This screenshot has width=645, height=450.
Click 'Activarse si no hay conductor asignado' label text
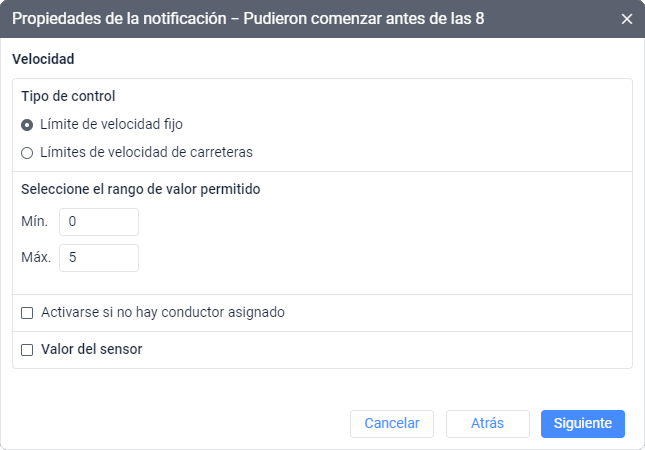163,313
